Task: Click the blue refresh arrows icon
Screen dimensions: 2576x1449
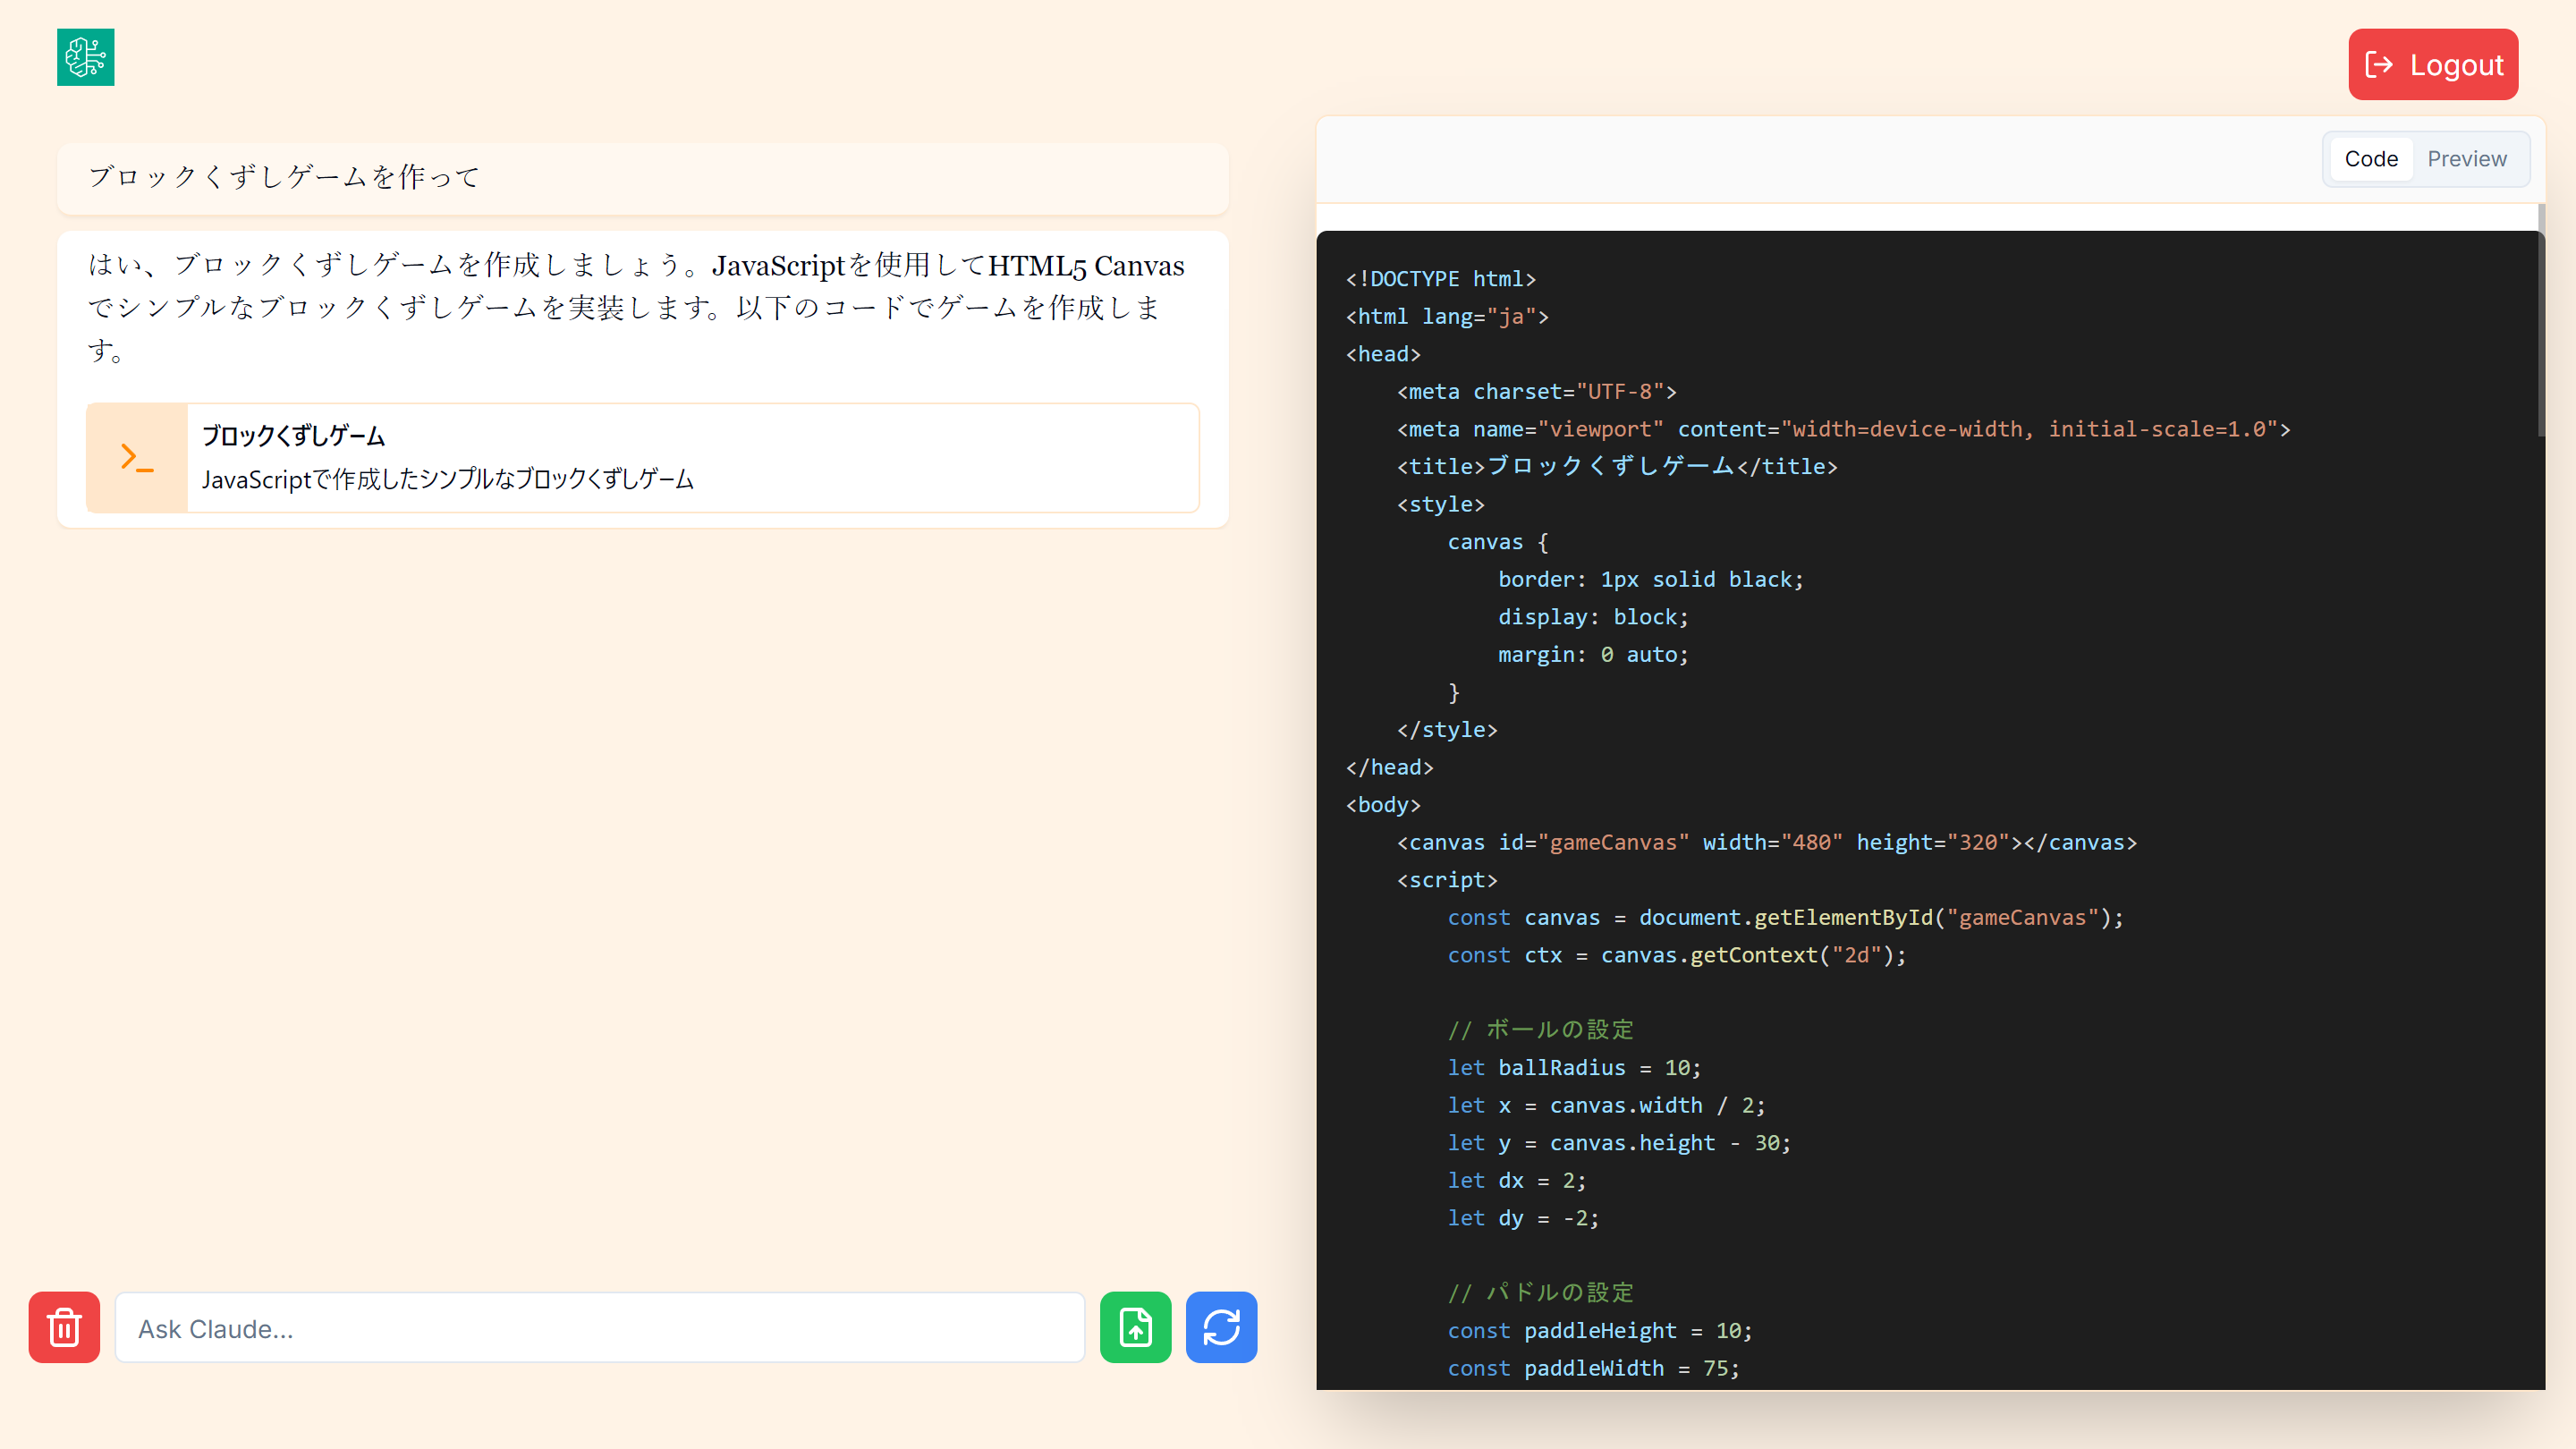Action: [x=1221, y=1327]
